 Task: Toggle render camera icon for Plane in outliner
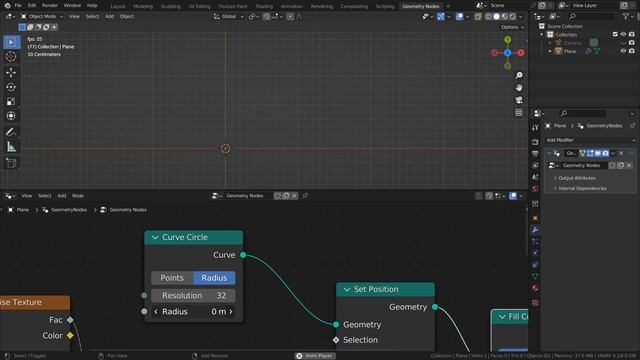coord(632,51)
